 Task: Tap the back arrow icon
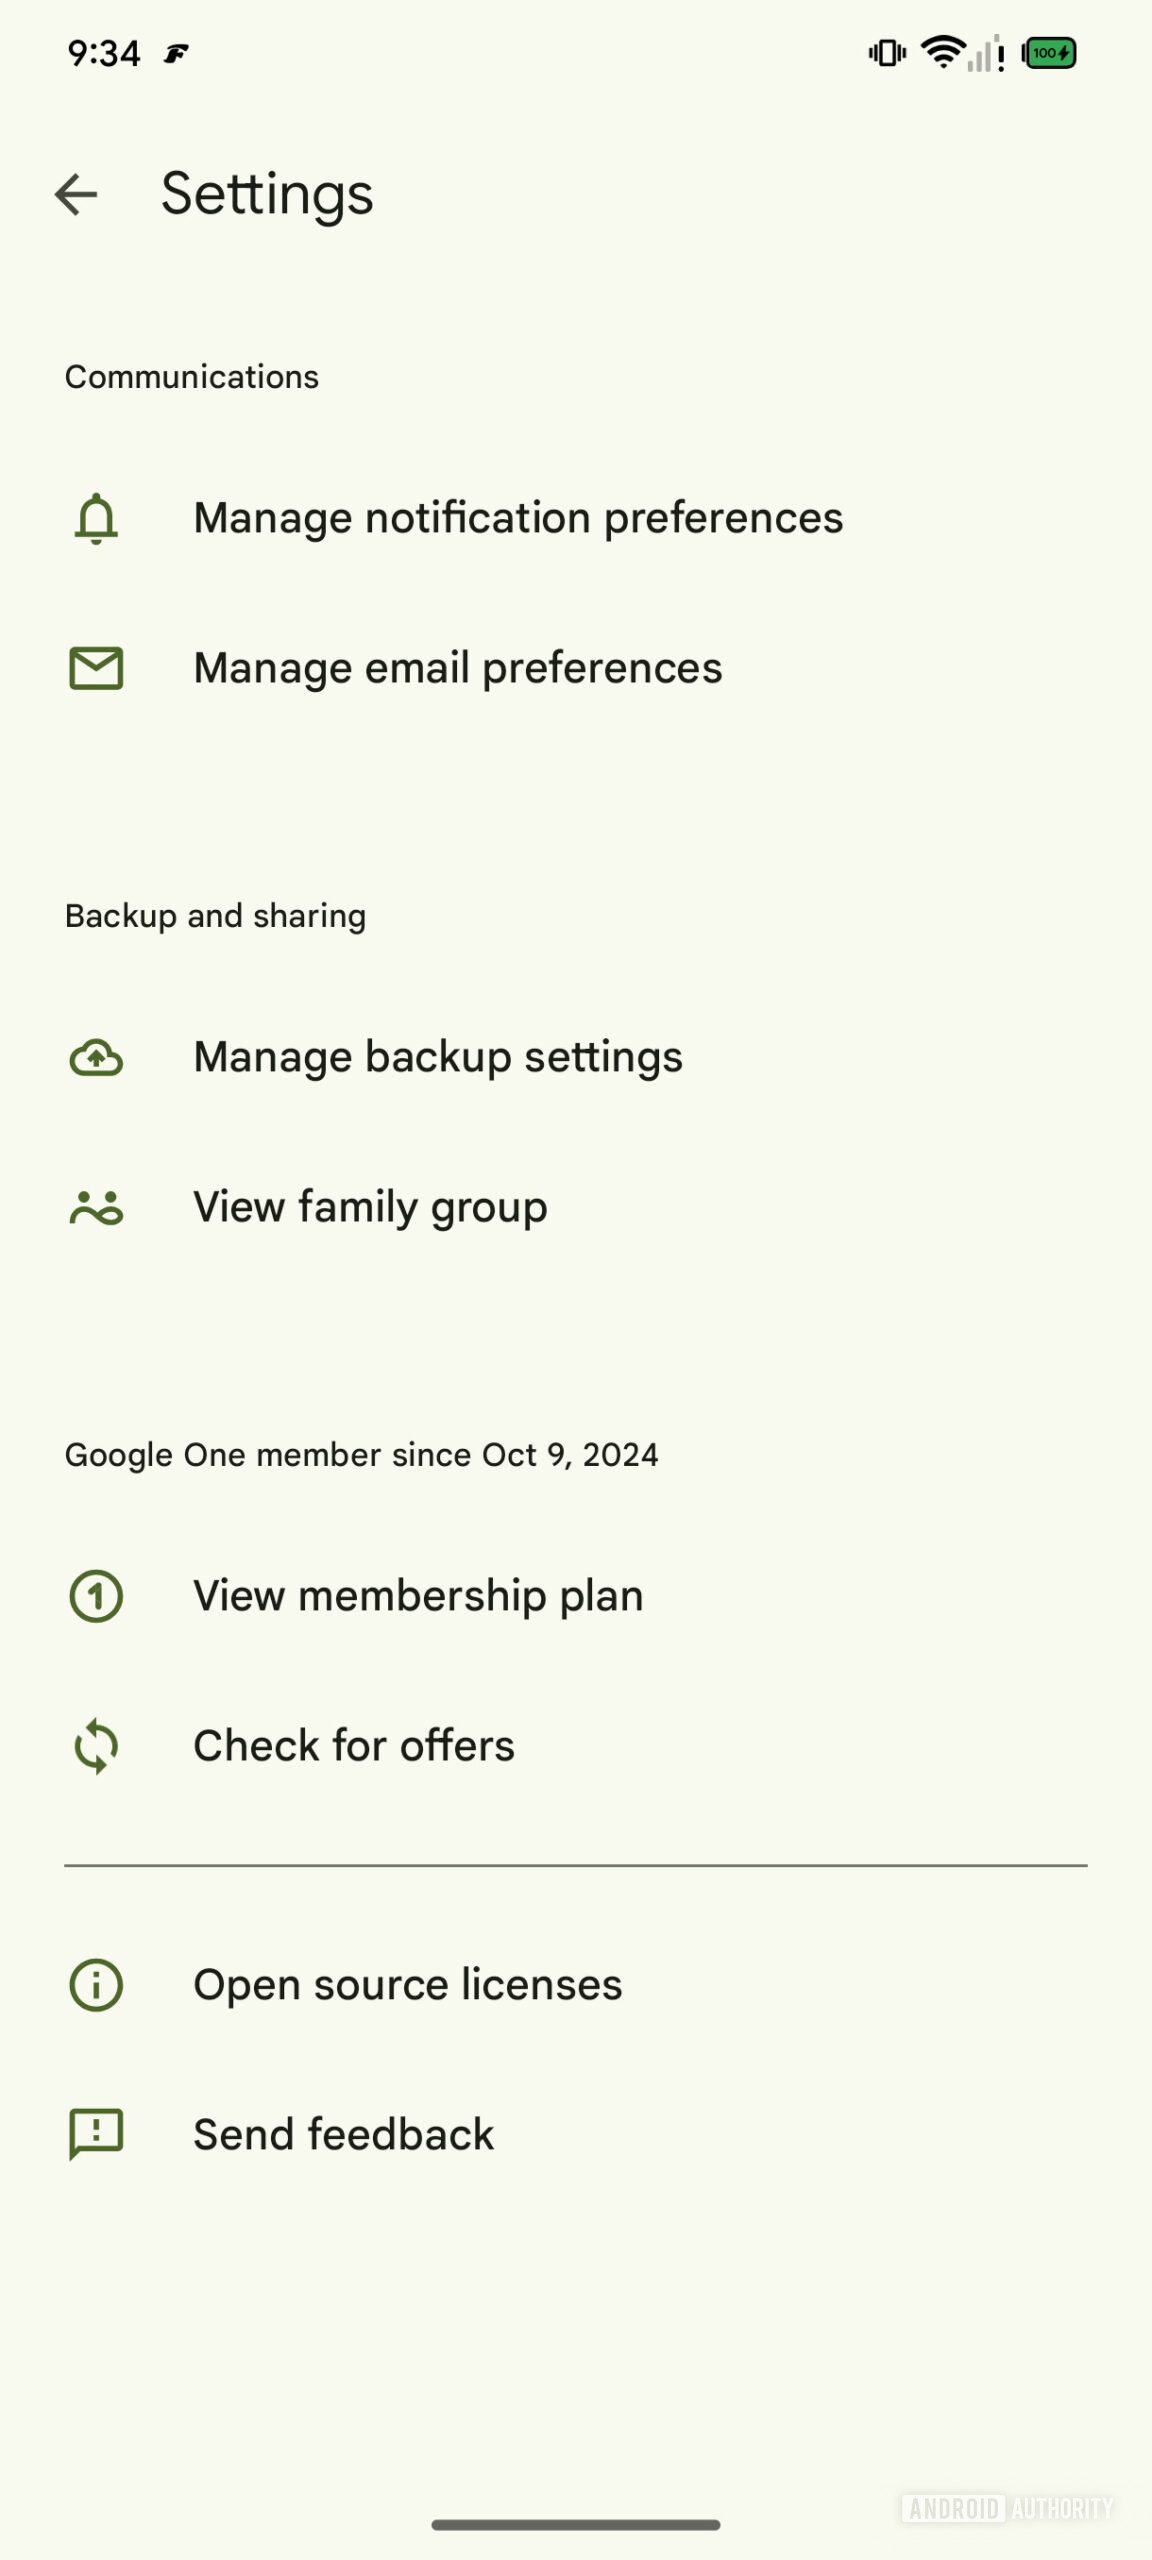[x=76, y=194]
